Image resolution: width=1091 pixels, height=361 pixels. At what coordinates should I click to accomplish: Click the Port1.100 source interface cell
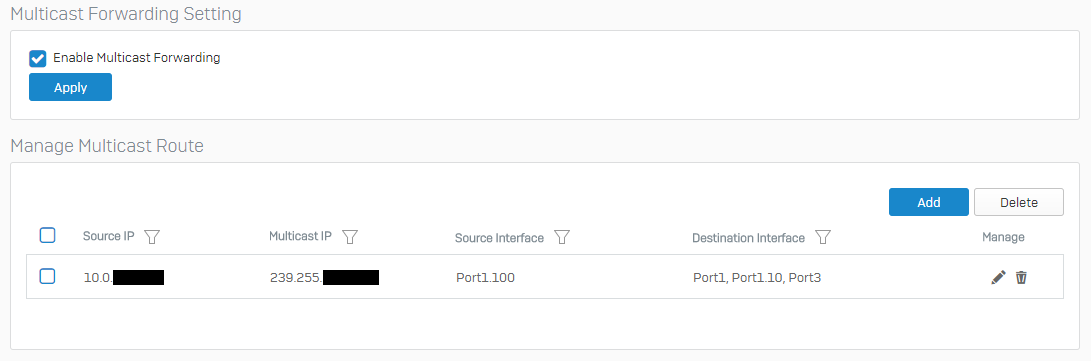pos(486,278)
